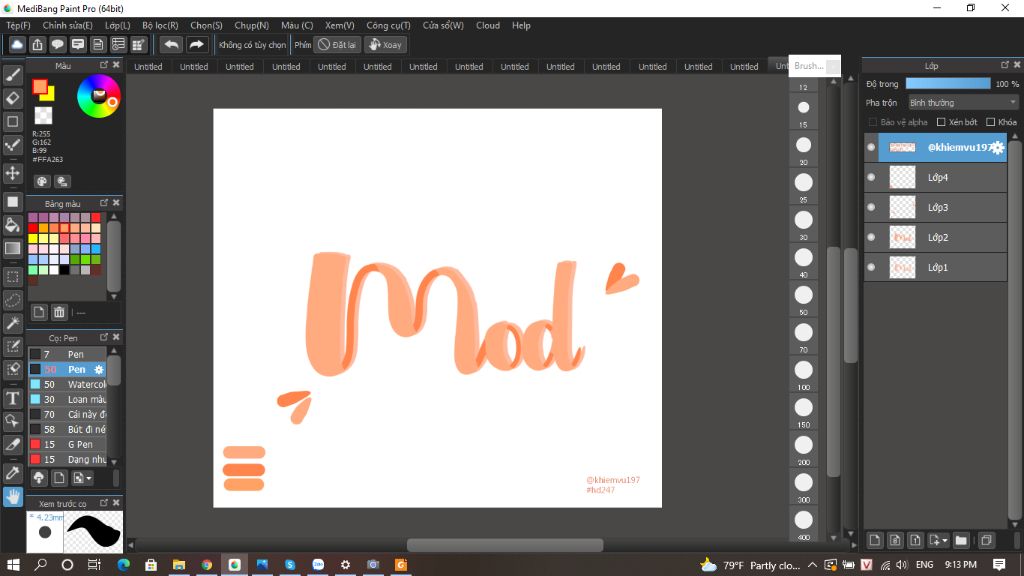Open File Explorer from taskbar
1024x576 pixels.
tap(178, 564)
